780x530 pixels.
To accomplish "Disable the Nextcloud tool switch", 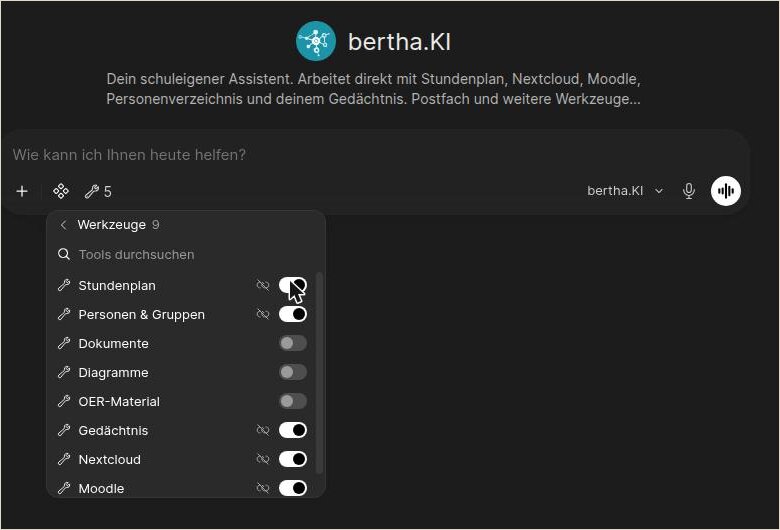I will [292, 459].
